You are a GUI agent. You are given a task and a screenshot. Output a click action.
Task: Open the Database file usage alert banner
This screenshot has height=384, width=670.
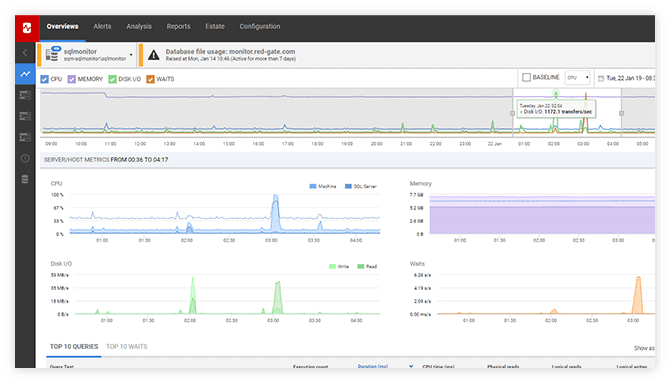(x=231, y=55)
